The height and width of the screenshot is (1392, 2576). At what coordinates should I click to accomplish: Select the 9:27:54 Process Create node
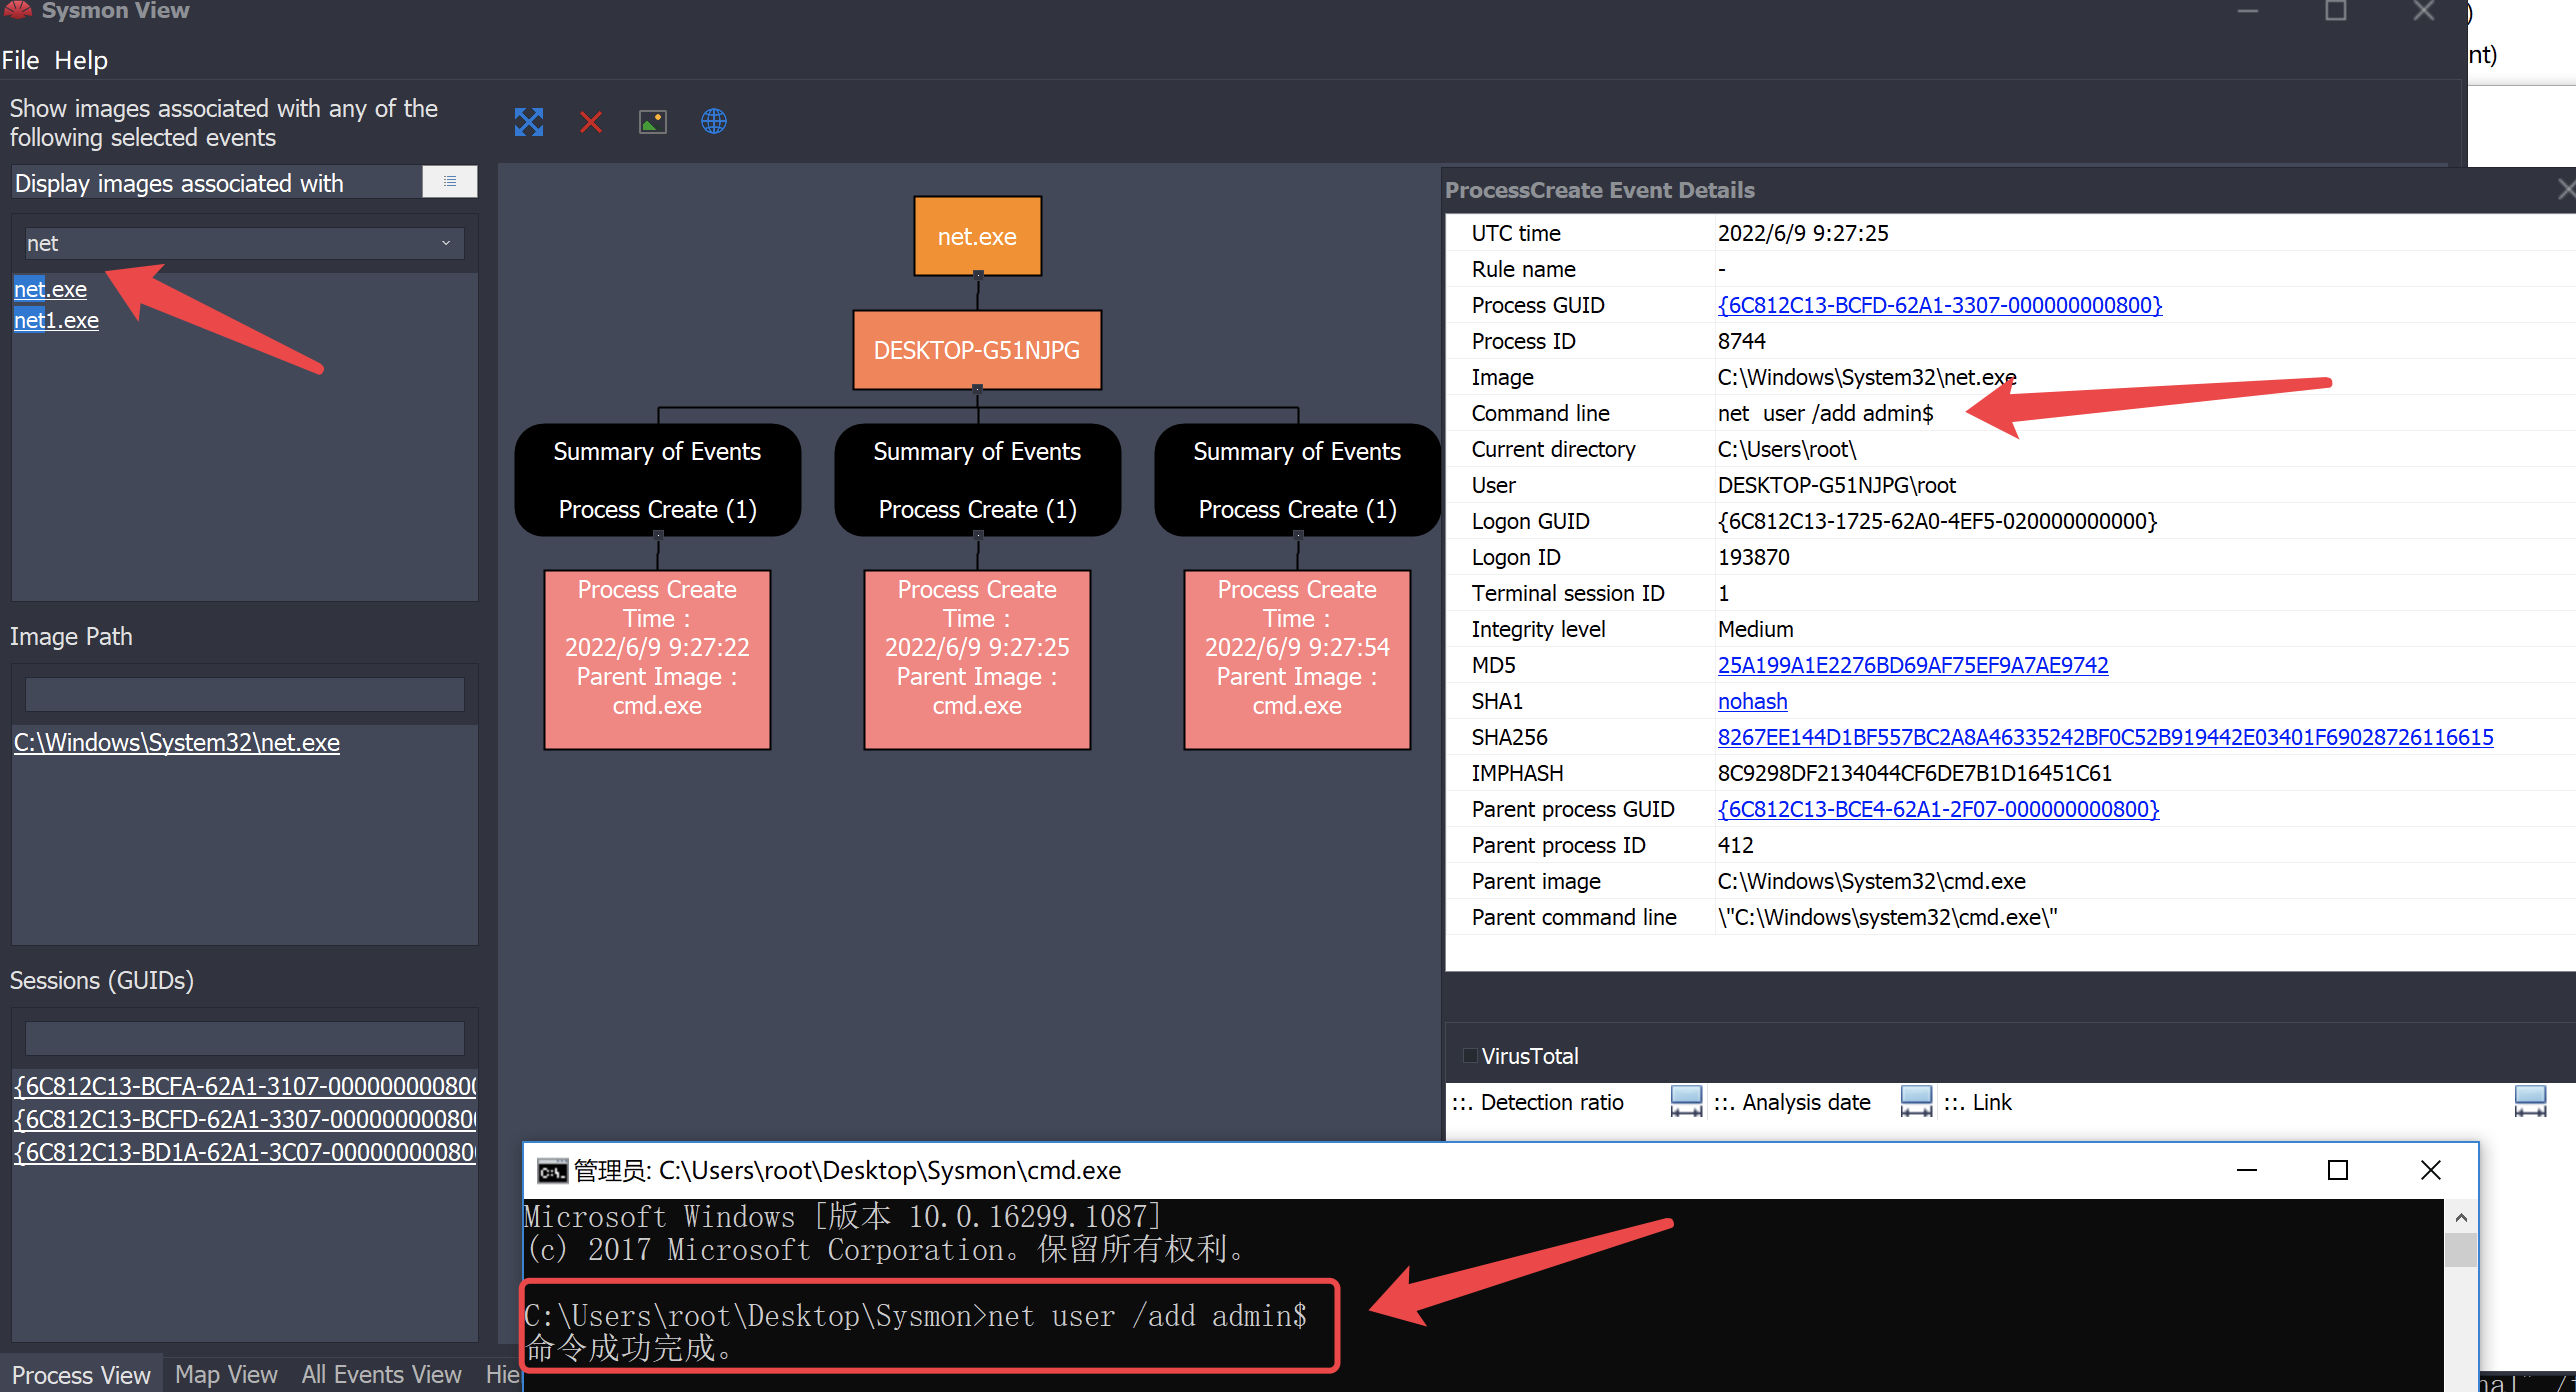(1296, 659)
